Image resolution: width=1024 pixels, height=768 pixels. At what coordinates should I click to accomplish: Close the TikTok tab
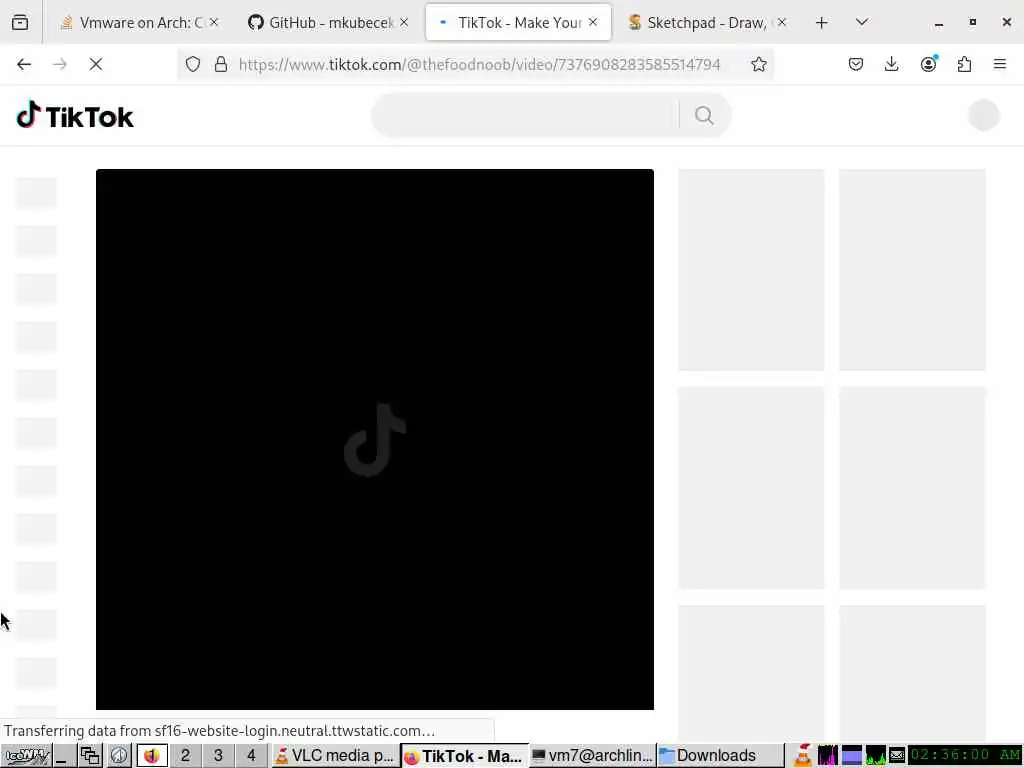point(593,22)
